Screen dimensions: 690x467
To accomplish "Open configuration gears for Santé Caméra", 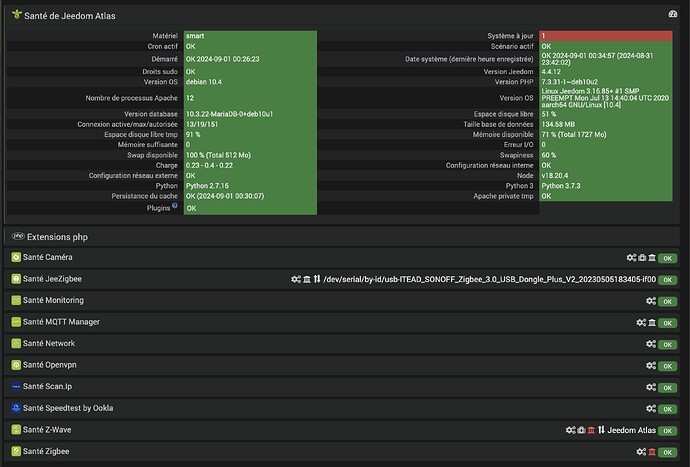I will [632, 257].
